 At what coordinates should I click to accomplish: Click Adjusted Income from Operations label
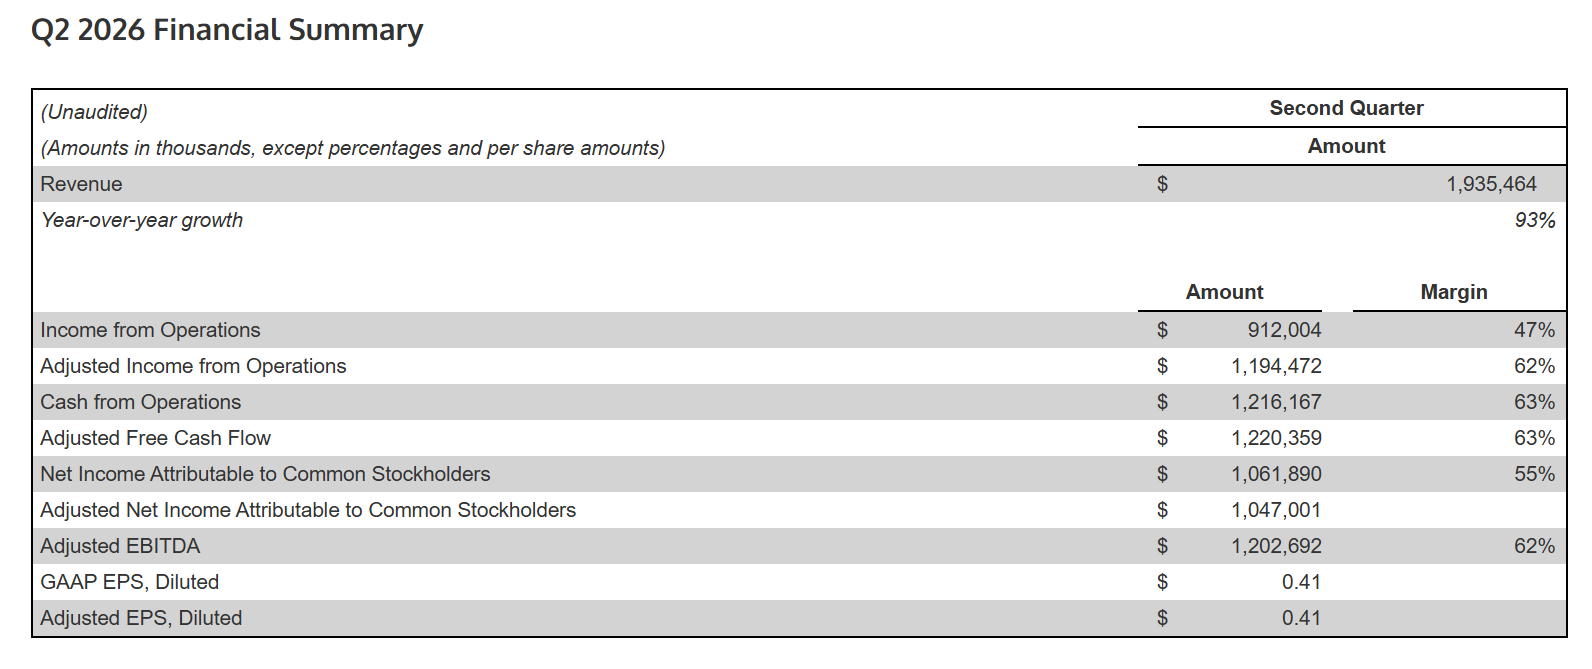tap(193, 366)
